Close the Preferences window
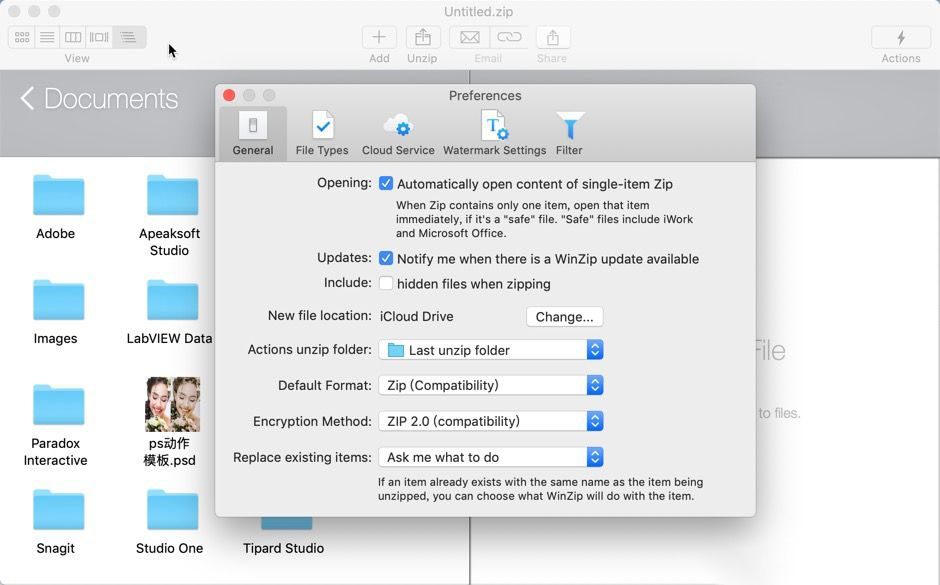This screenshot has height=585, width=940. pos(229,95)
